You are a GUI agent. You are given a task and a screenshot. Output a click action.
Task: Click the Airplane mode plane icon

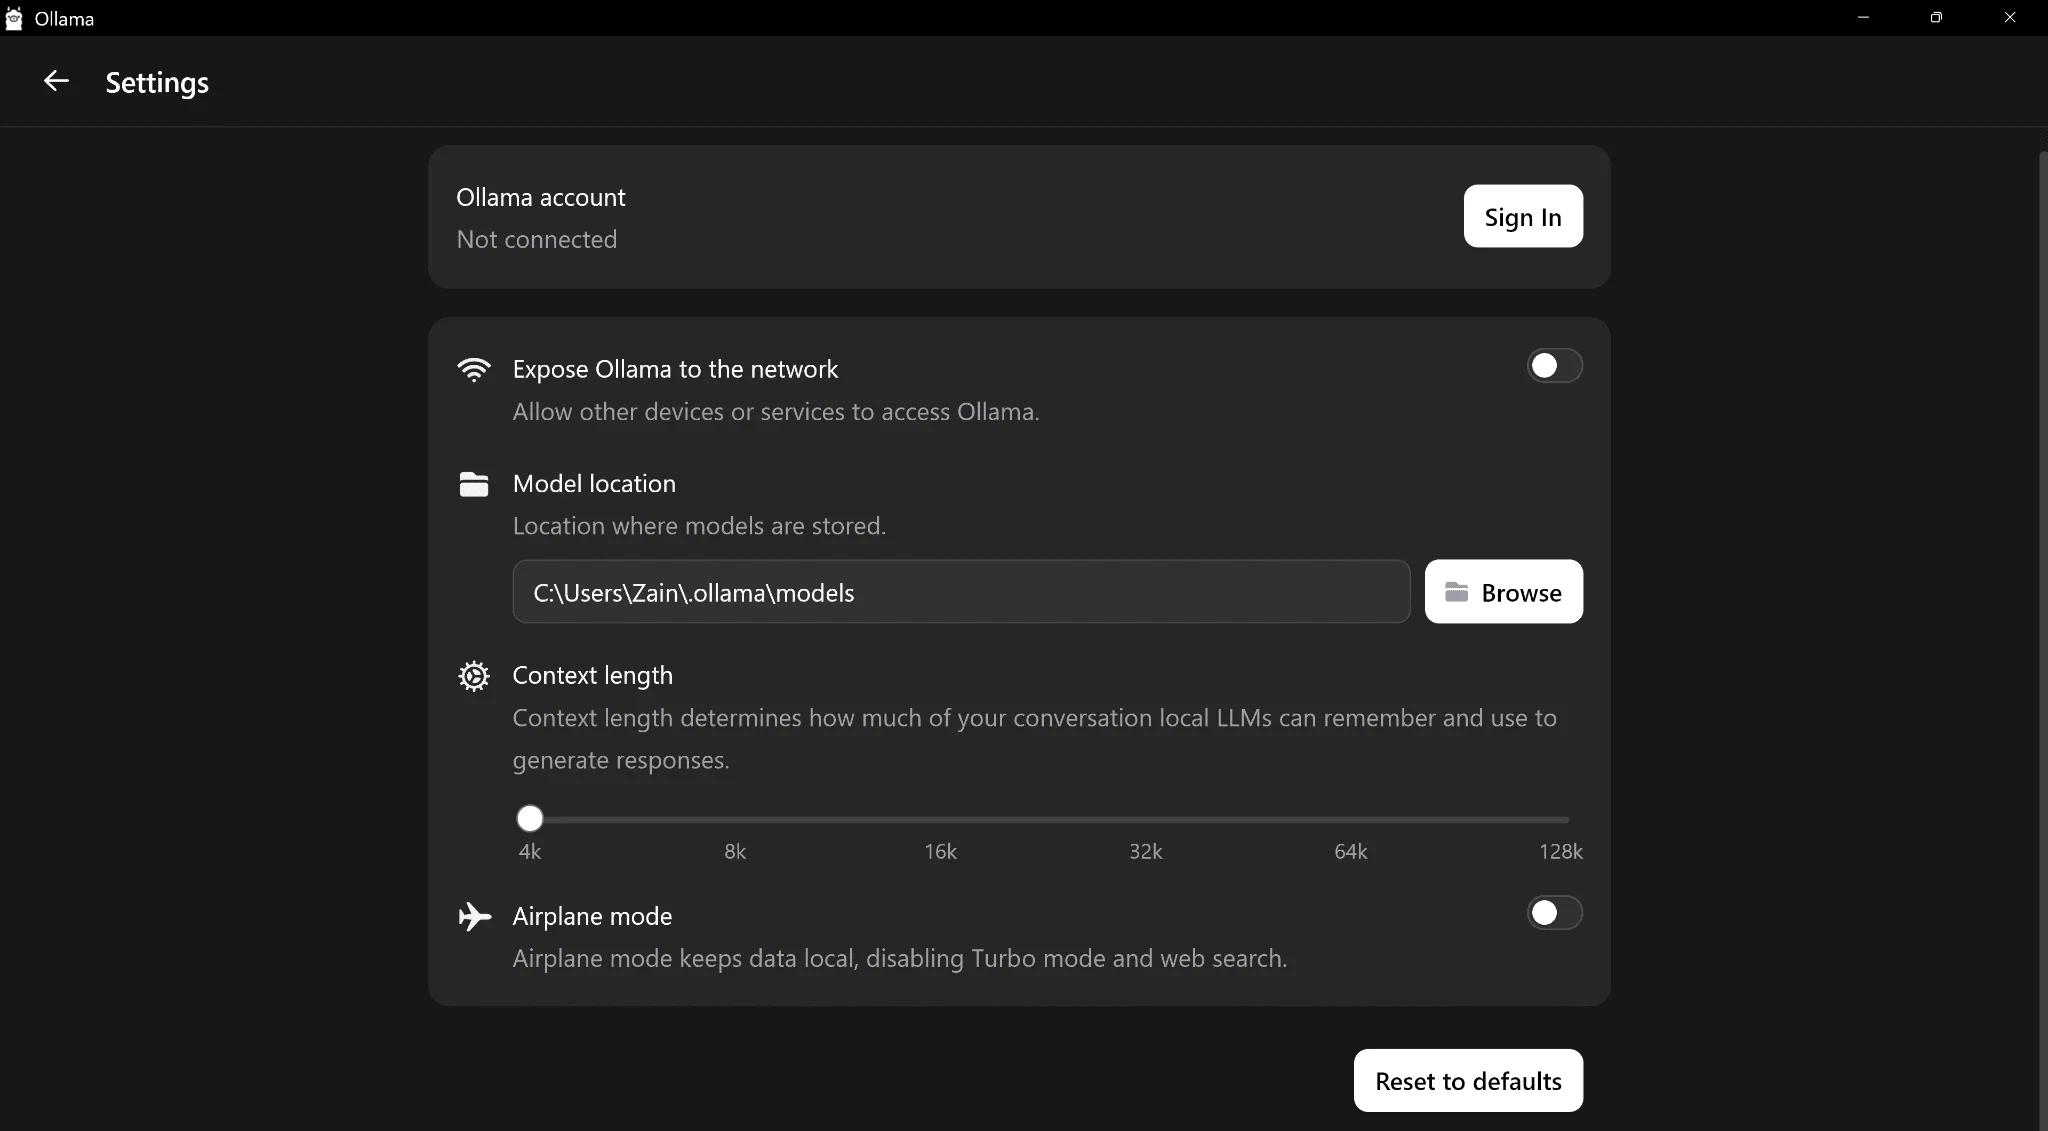click(x=474, y=917)
